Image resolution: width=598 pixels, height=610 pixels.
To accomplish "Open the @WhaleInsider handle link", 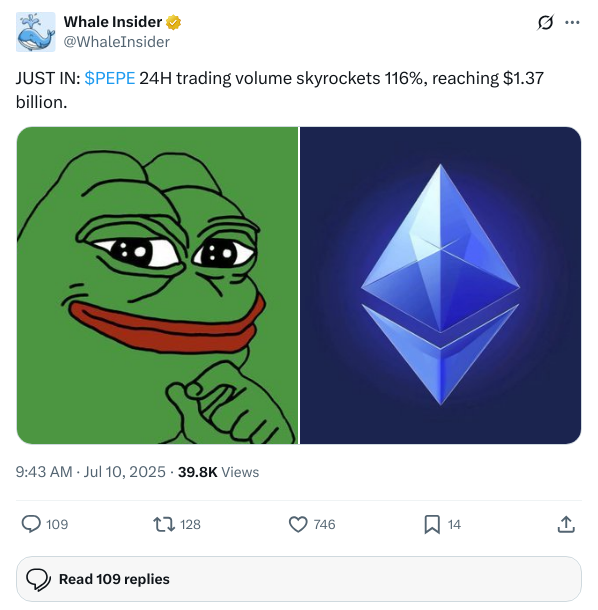I will pos(117,42).
